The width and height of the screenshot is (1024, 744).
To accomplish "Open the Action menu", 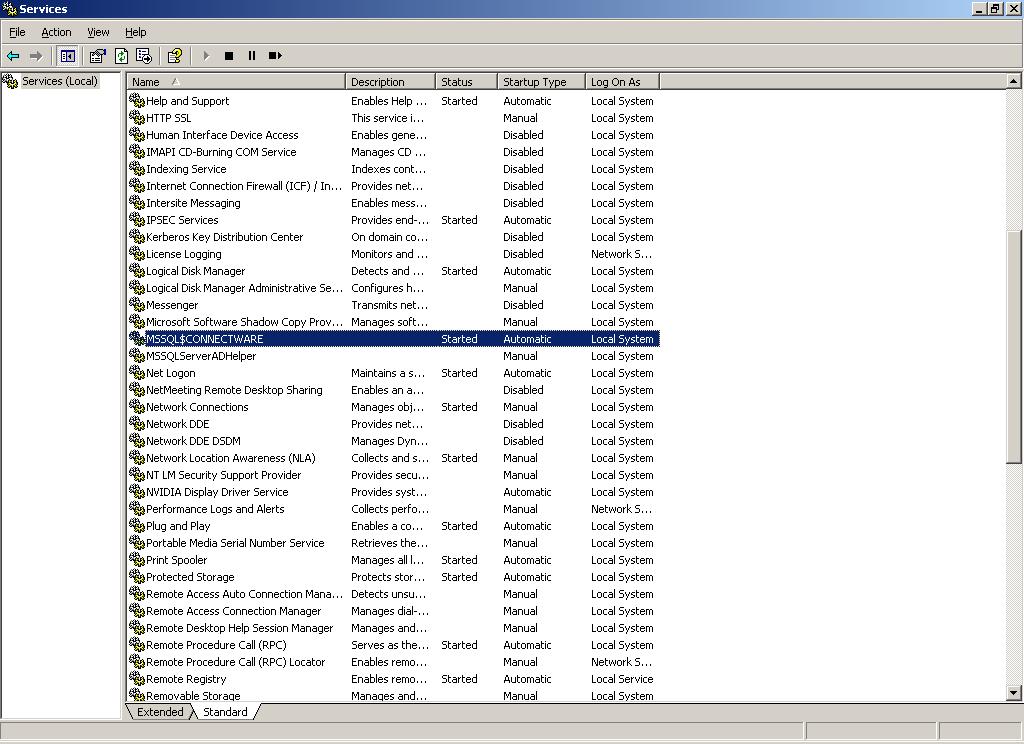I will (56, 32).
